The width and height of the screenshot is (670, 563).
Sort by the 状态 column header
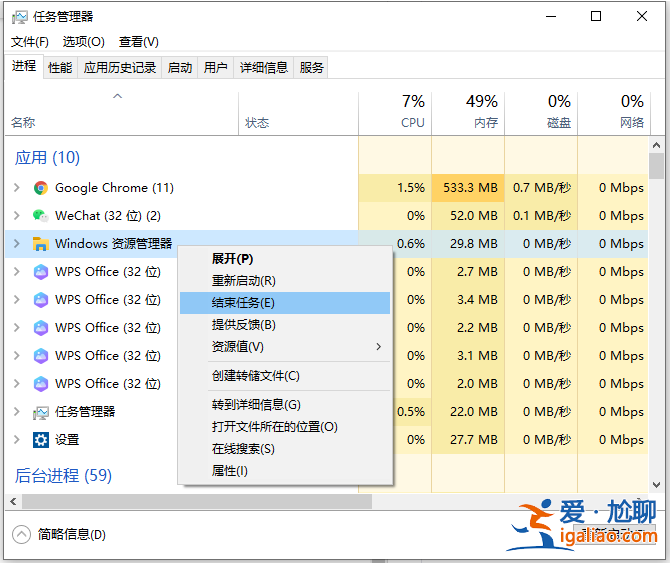298,114
